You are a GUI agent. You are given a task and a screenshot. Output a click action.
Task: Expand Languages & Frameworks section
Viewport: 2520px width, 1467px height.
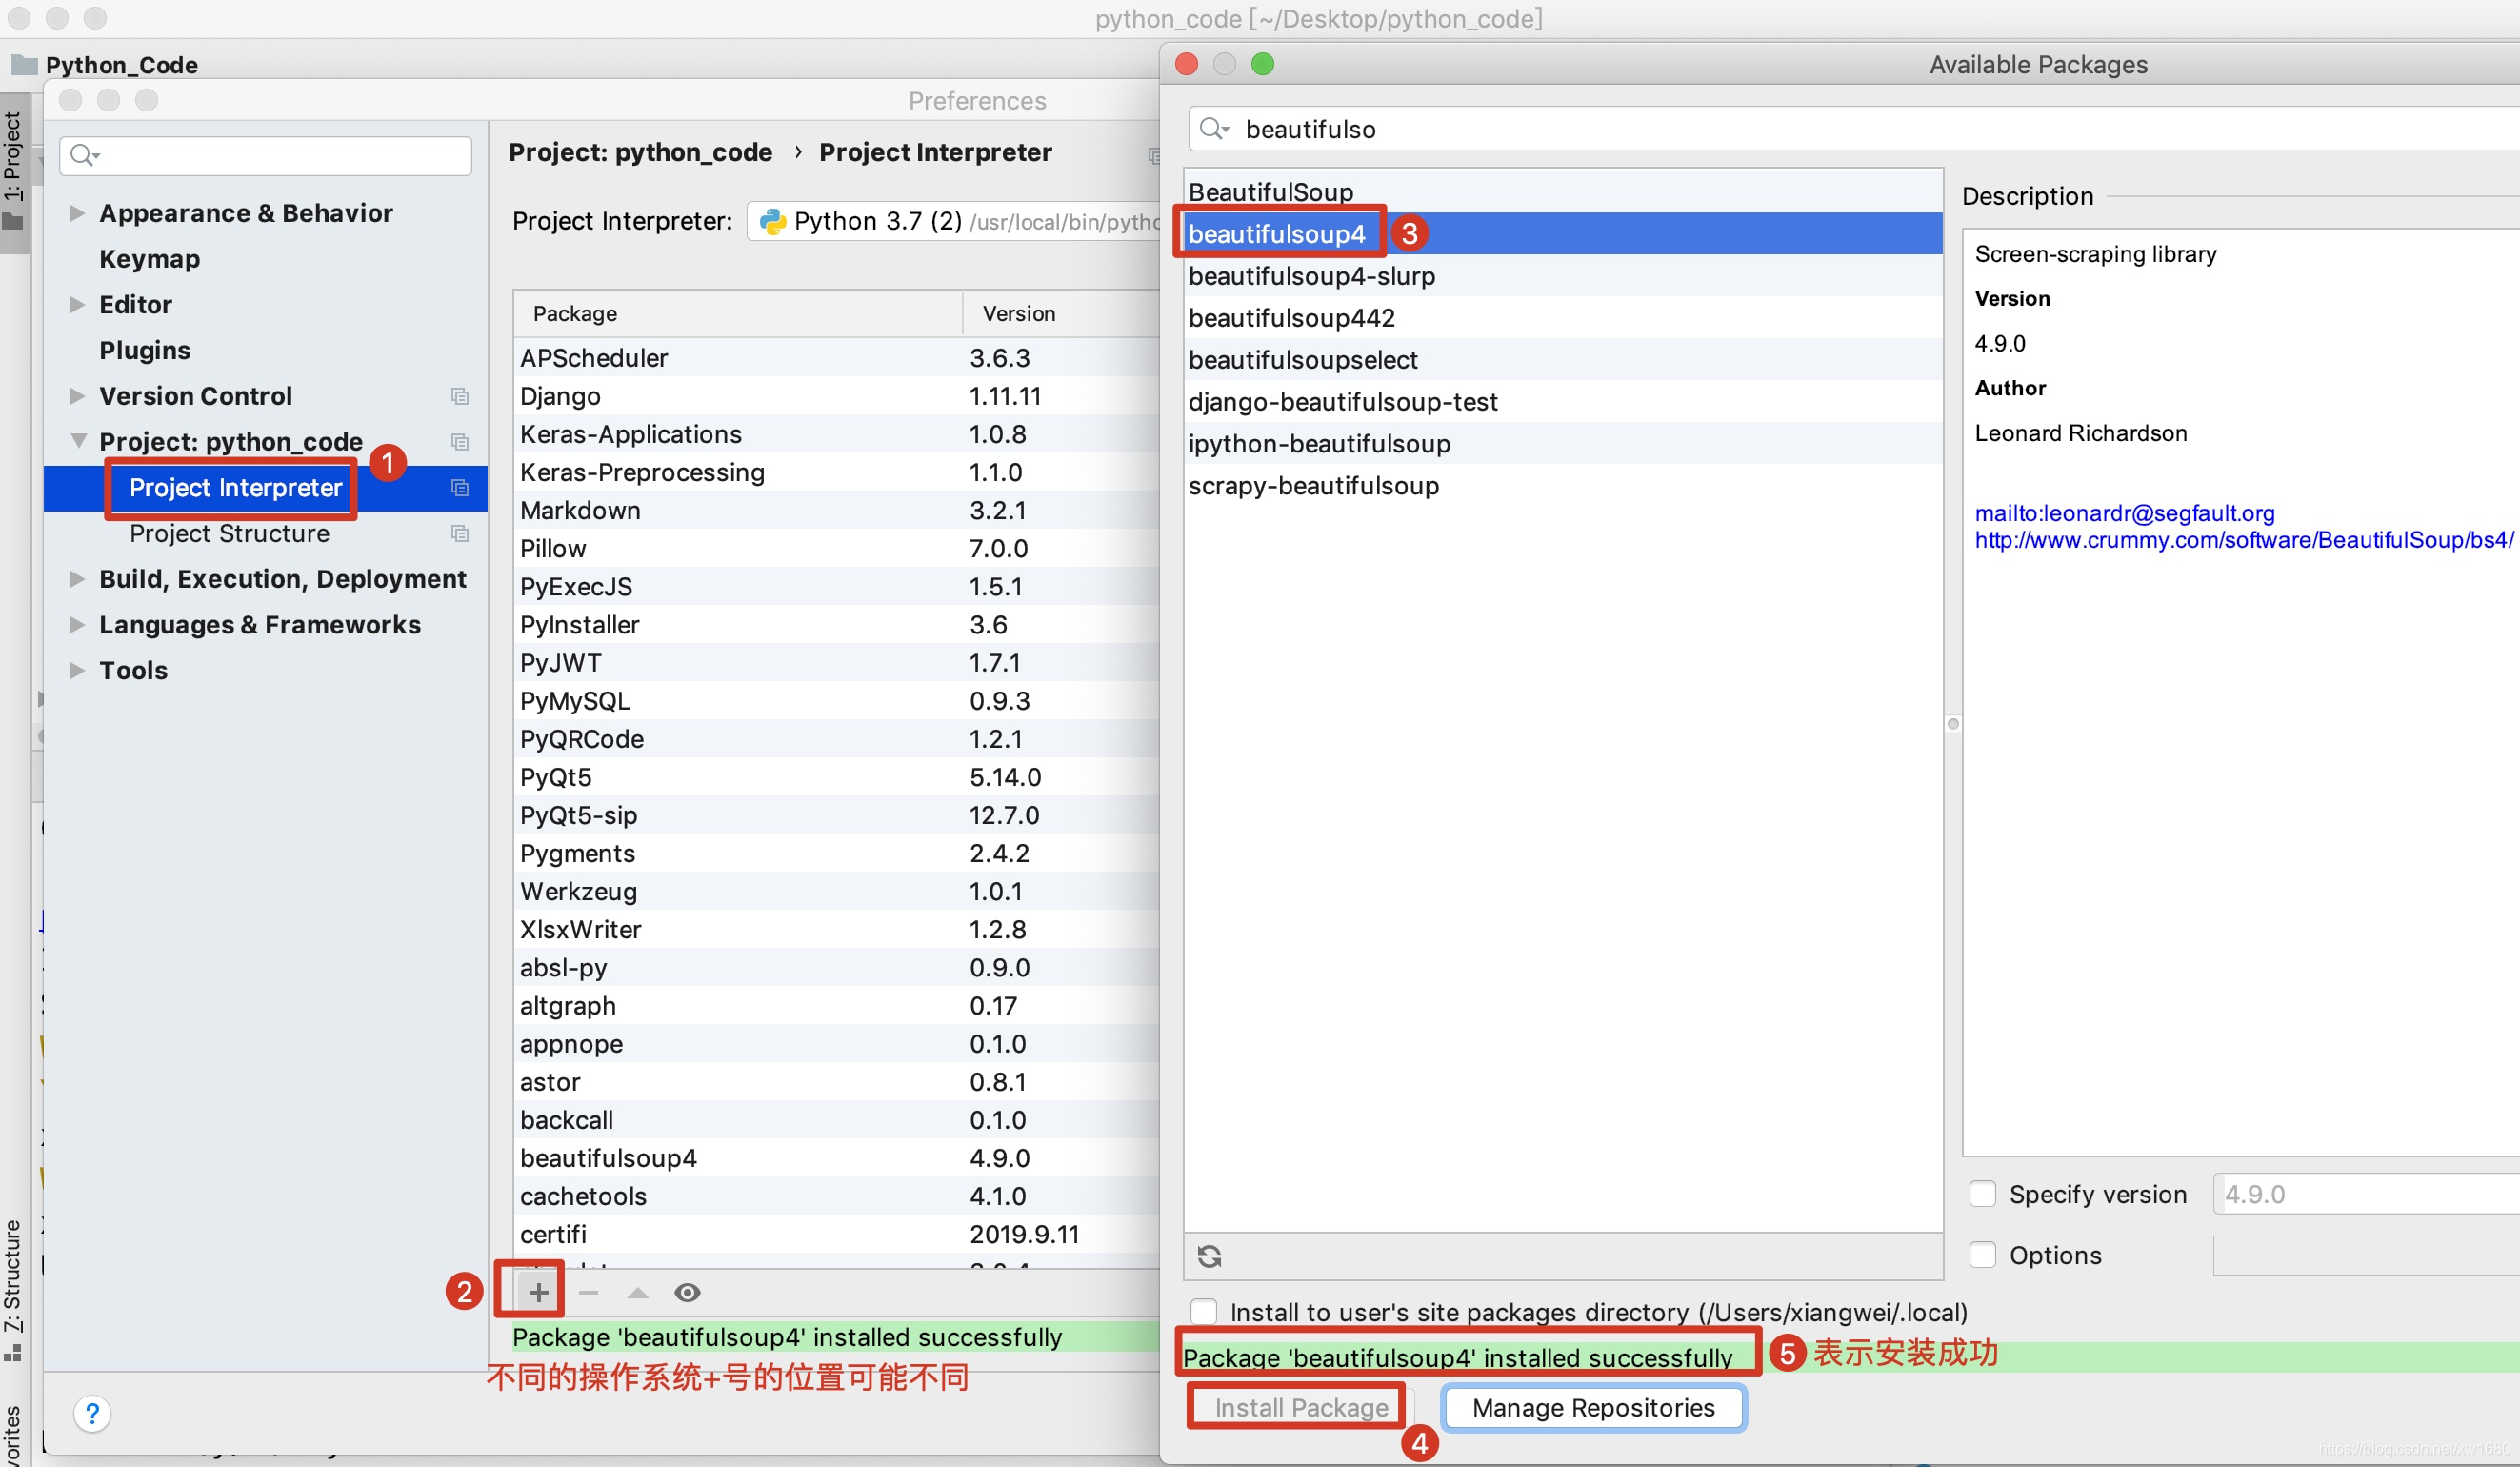point(77,625)
